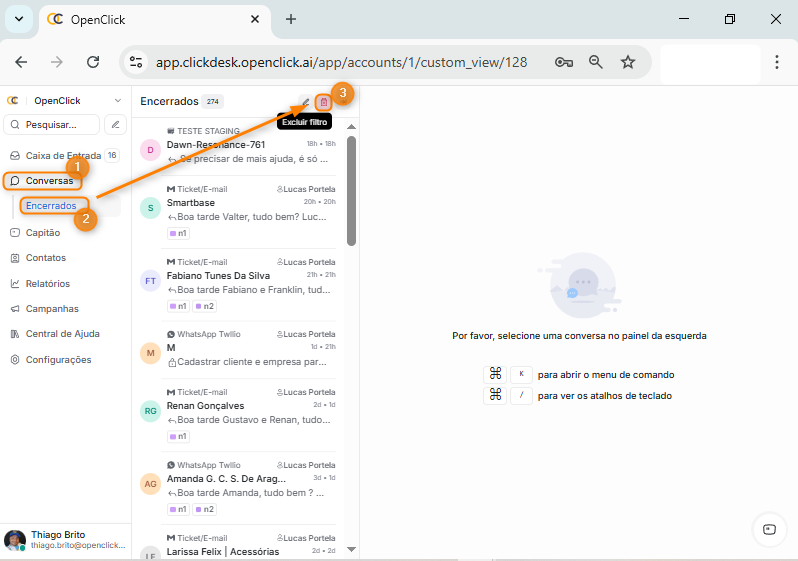Open the Chrome three-dot menu
The height and width of the screenshot is (561, 798).
click(777, 62)
